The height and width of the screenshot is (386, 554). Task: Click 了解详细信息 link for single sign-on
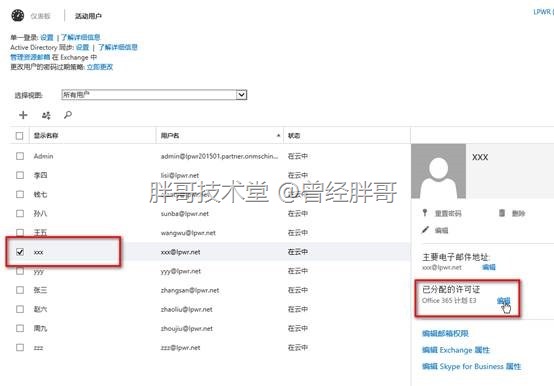tap(81, 37)
